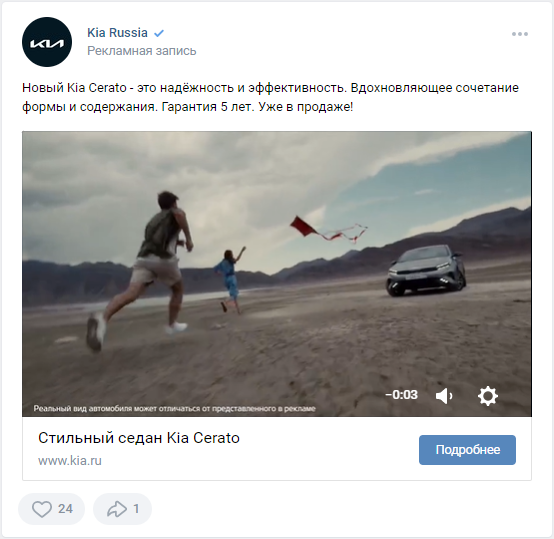Click the Подробнее button
Viewport: 554px width, 539px height.
[467, 450]
